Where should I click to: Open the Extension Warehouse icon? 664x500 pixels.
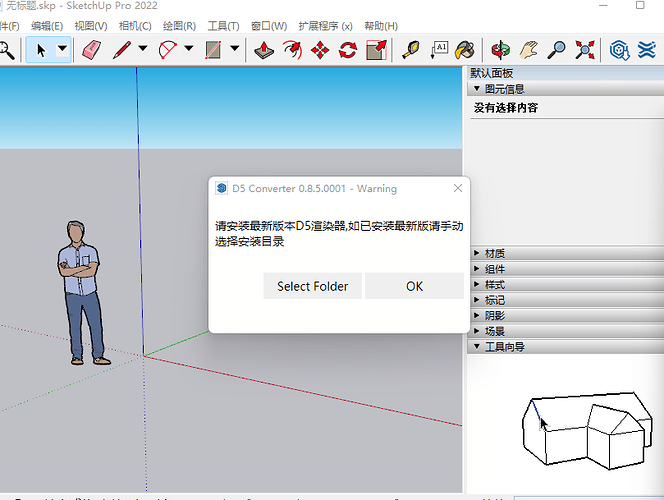click(x=647, y=50)
